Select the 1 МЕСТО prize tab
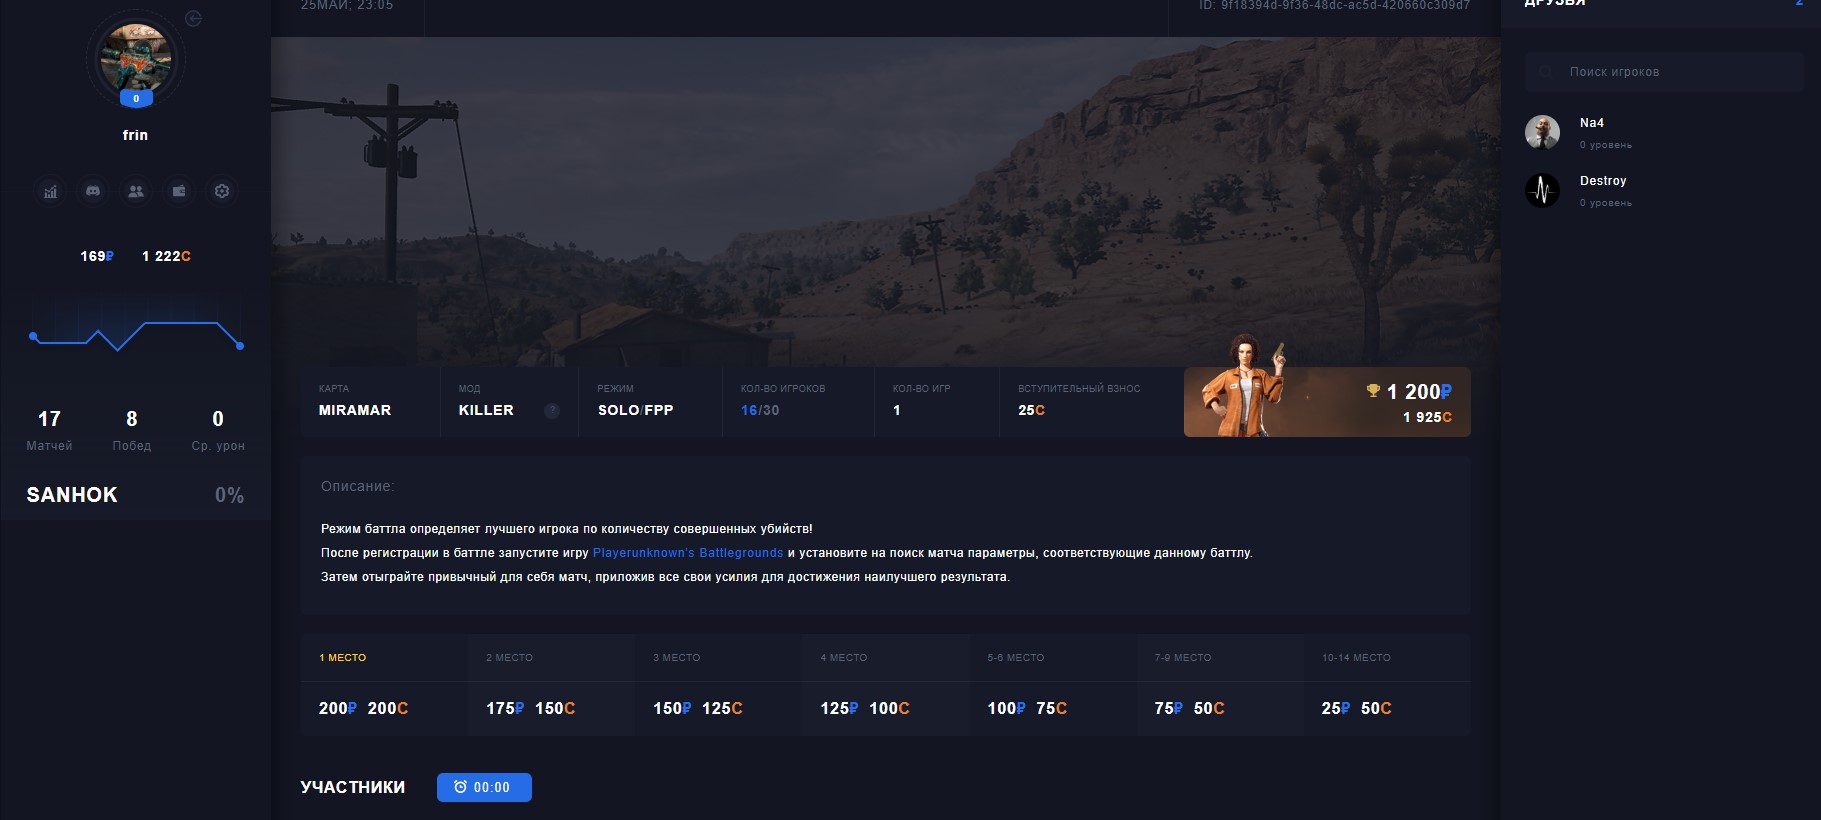The image size is (1821, 820). (384, 658)
